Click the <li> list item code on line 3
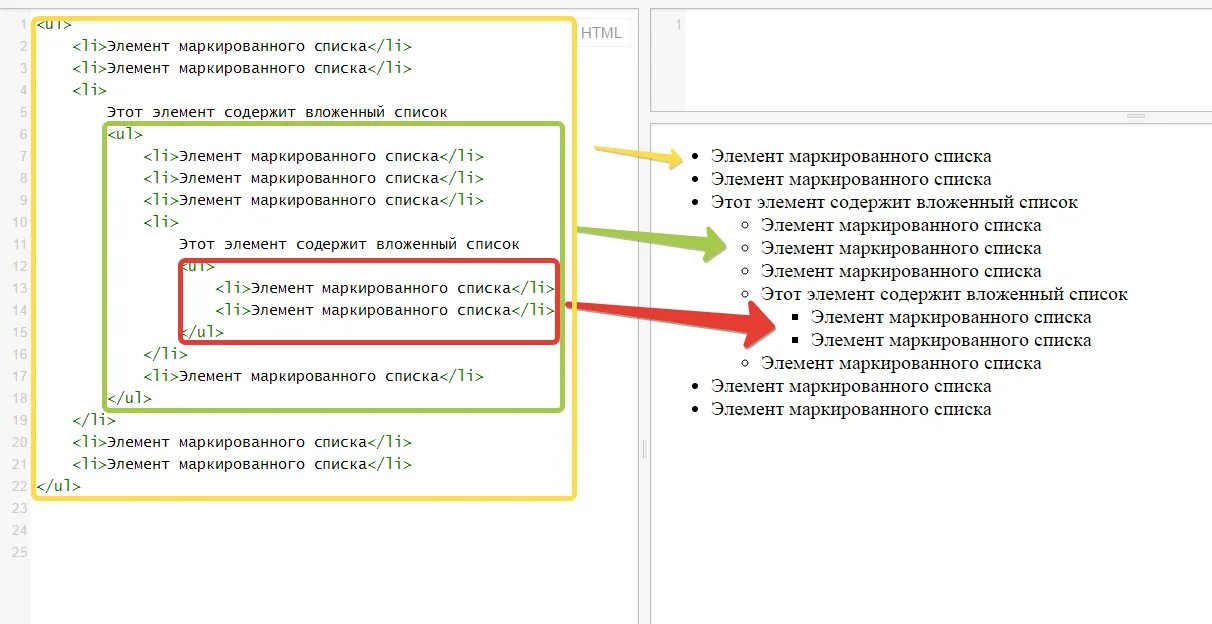Viewport: 1212px width, 624px height. tap(241, 68)
